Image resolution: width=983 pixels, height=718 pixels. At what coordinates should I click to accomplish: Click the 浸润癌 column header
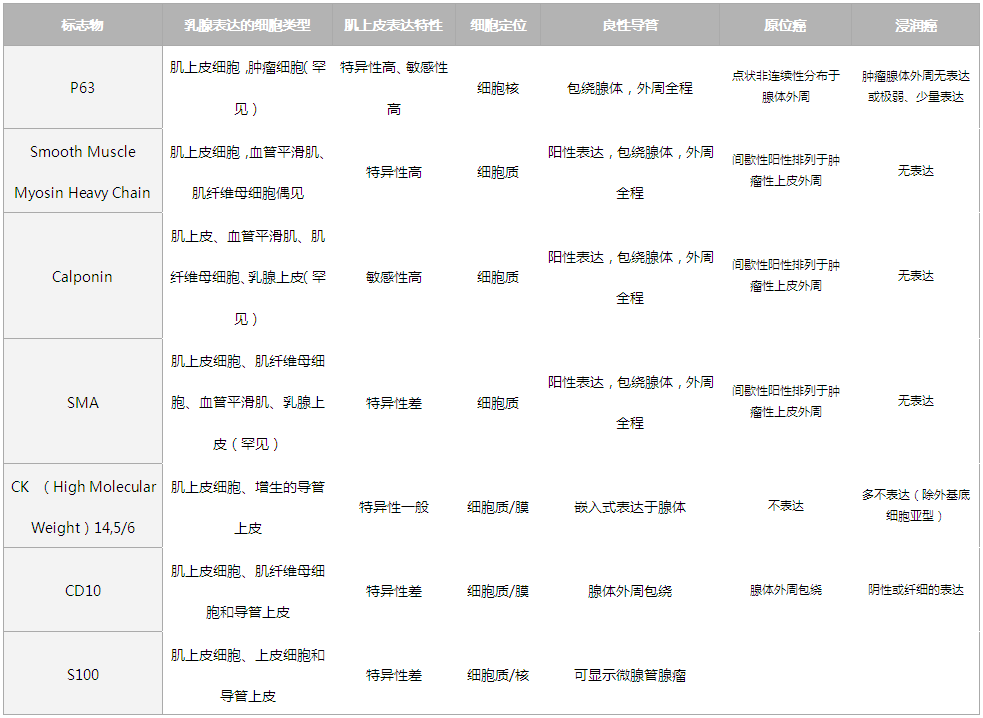click(x=915, y=25)
